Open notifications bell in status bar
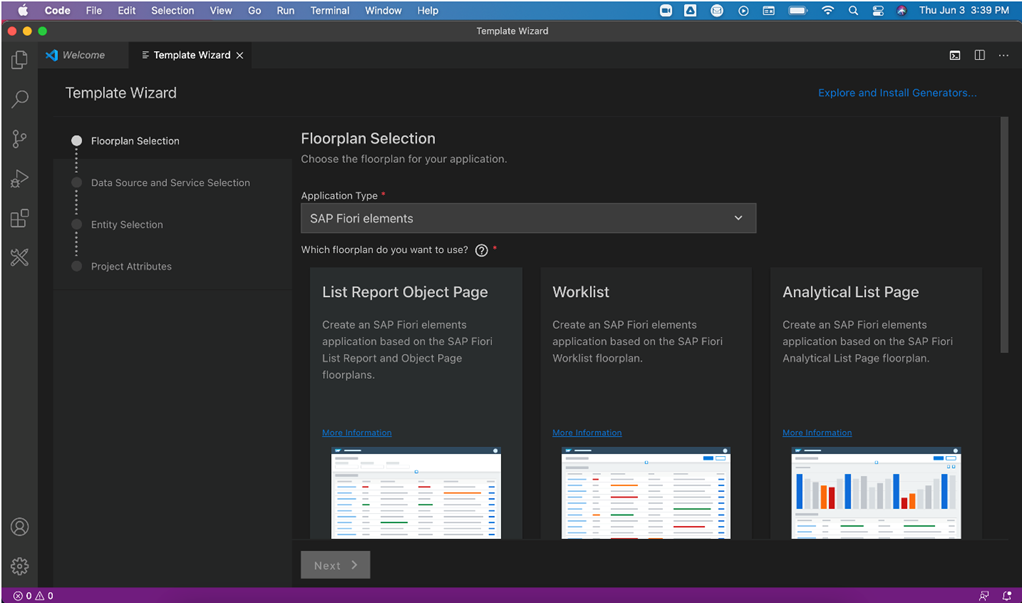Image resolution: width=1022 pixels, height=603 pixels. pos(1007,596)
